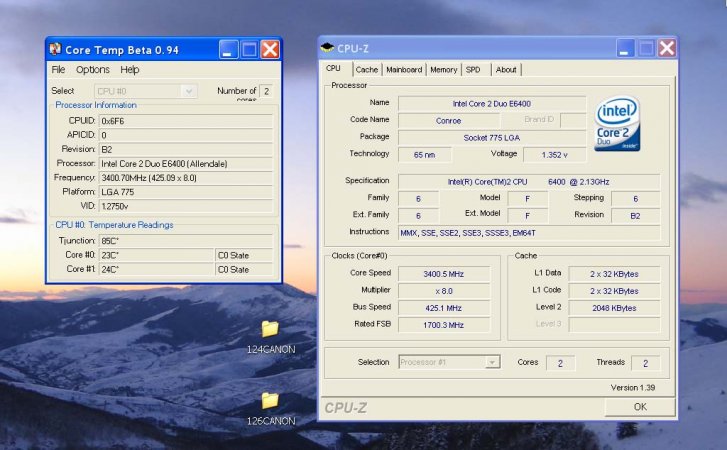The image size is (727, 450).
Task: Click the Threads value 2
Action: pos(645,363)
